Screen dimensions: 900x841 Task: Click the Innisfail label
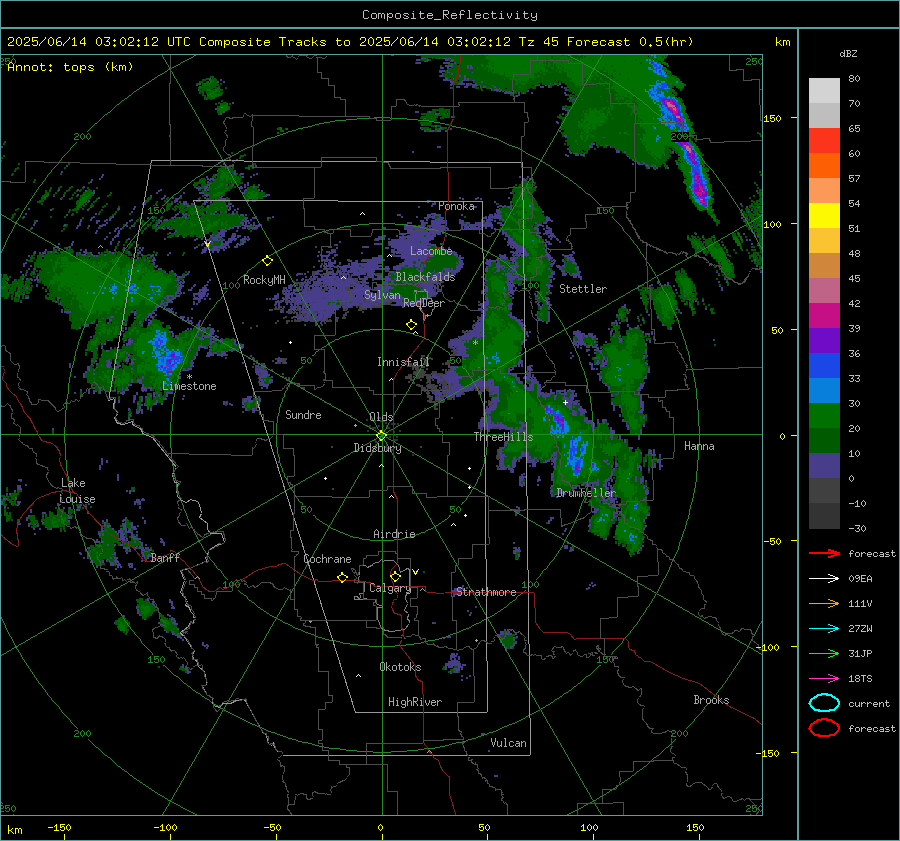[x=404, y=362]
